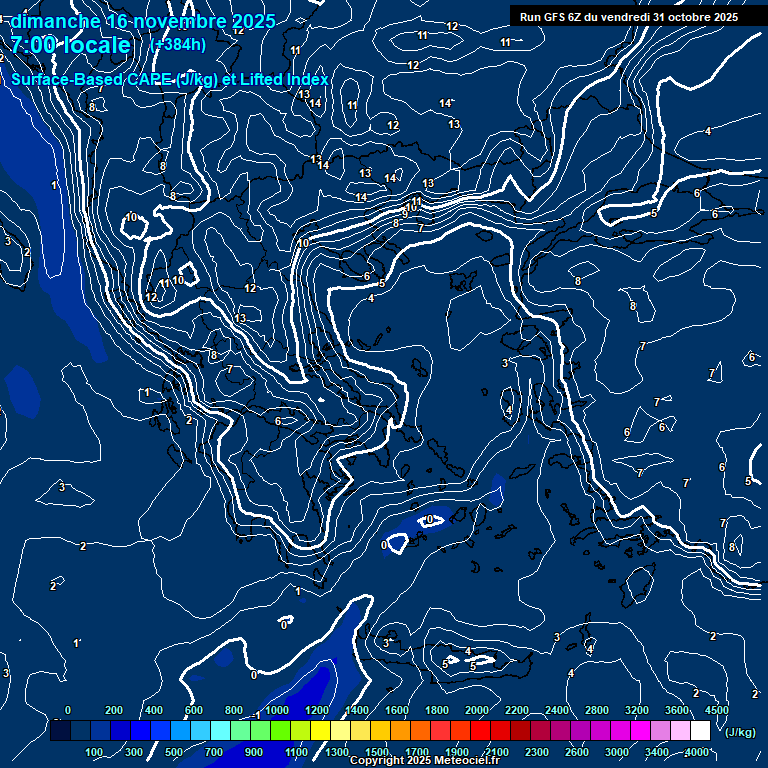768x768 pixels.
Task: Click the legend value "4500"
Action: [x=717, y=710]
